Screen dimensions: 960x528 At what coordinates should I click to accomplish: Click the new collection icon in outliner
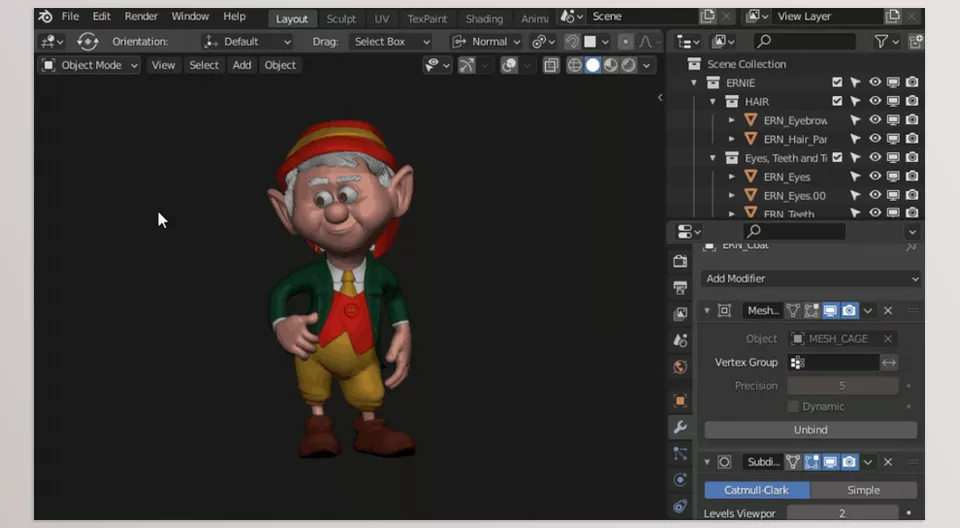click(916, 42)
